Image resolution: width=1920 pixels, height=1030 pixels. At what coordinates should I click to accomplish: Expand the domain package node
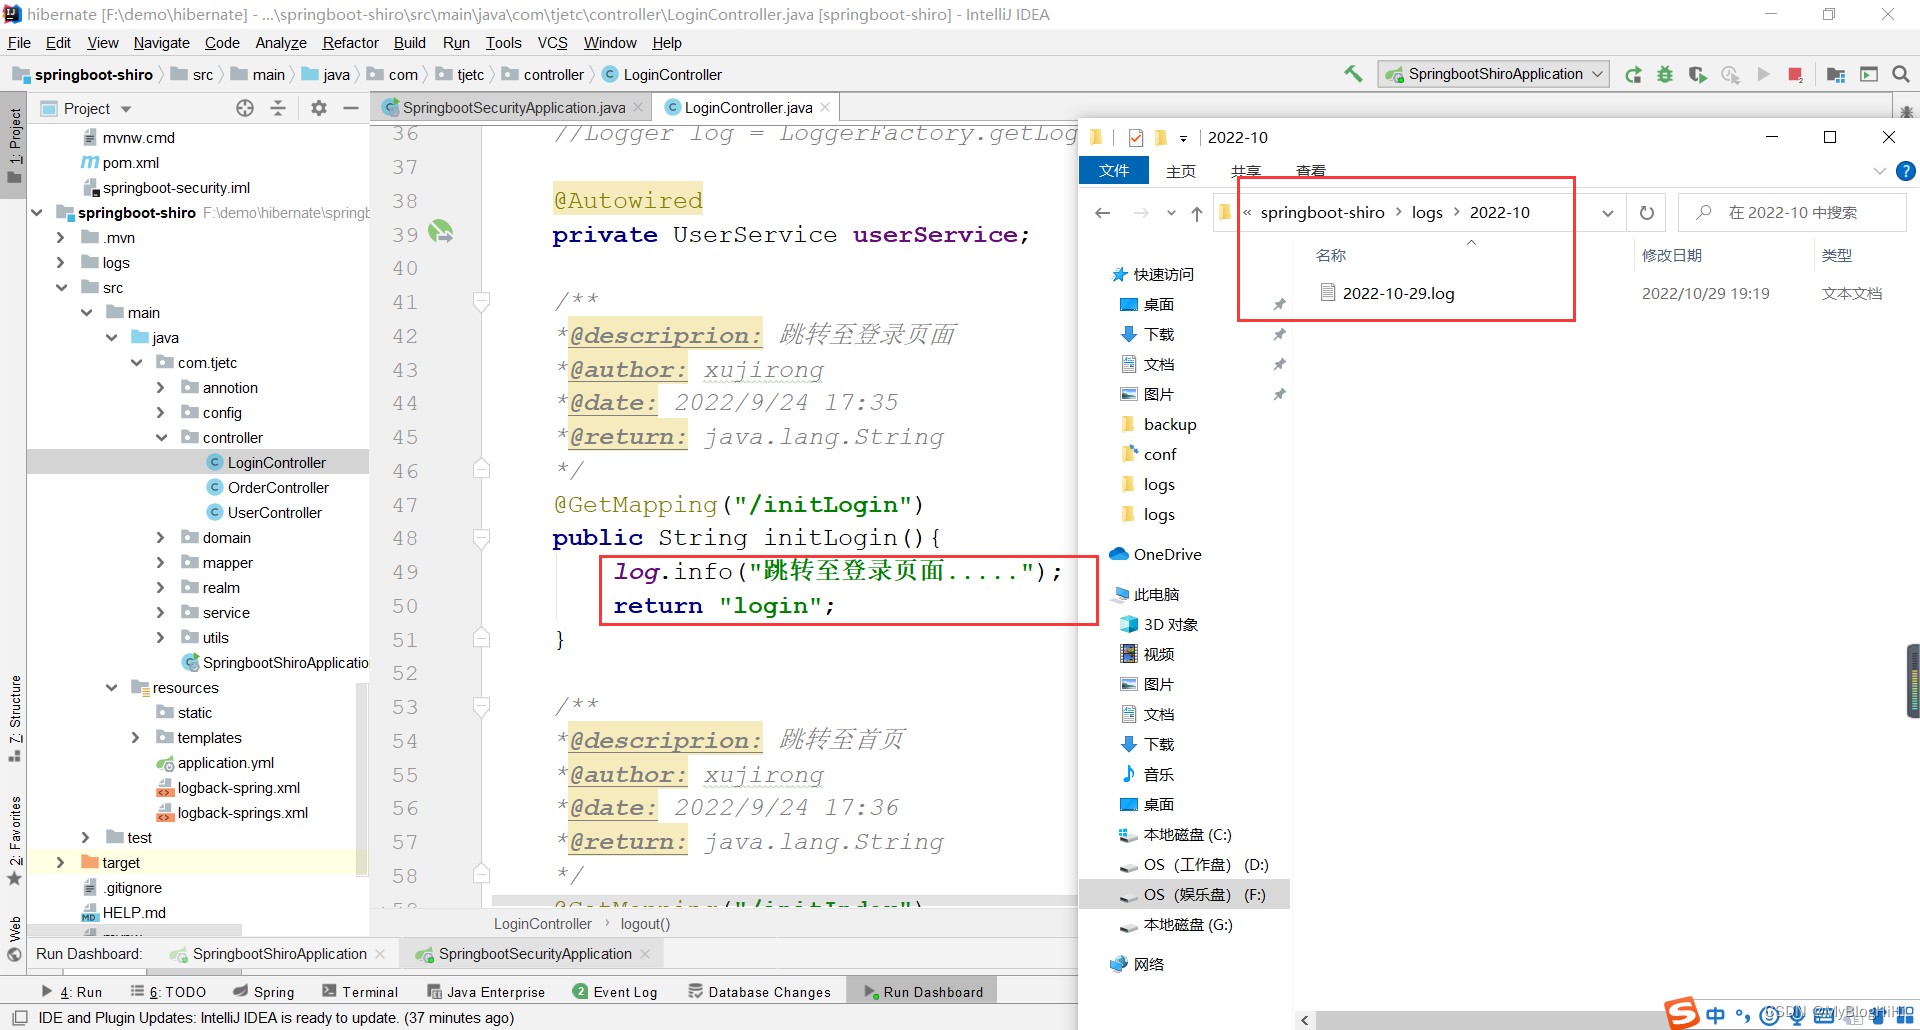(x=161, y=537)
